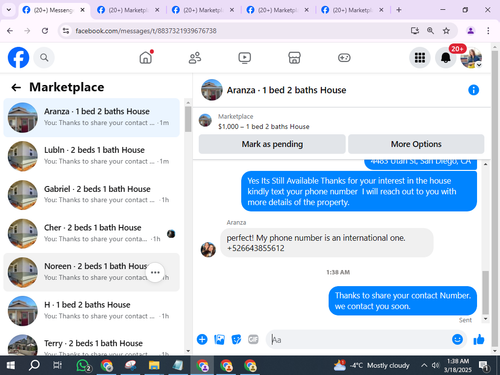Open Windows taskbar search
Viewport: 500px width, 375px height.
34,366
